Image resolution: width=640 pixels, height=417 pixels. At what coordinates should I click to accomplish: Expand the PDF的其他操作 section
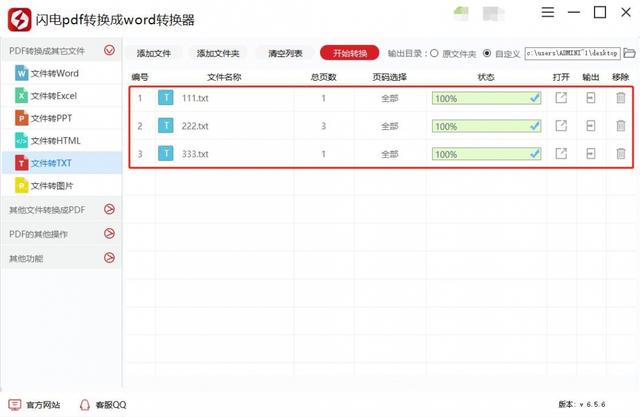[109, 233]
